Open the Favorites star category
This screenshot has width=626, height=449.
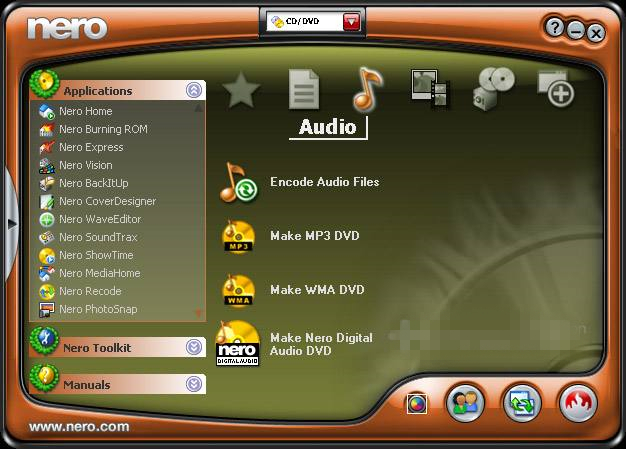(241, 91)
